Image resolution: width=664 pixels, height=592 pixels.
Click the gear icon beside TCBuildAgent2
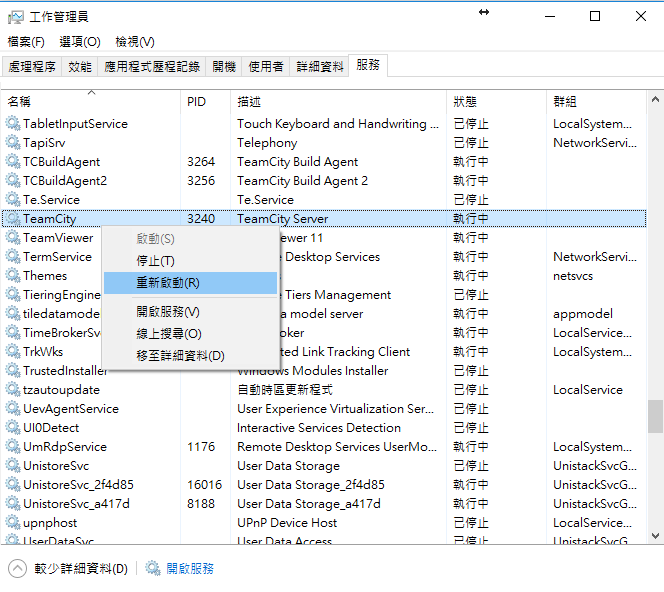pos(13,181)
